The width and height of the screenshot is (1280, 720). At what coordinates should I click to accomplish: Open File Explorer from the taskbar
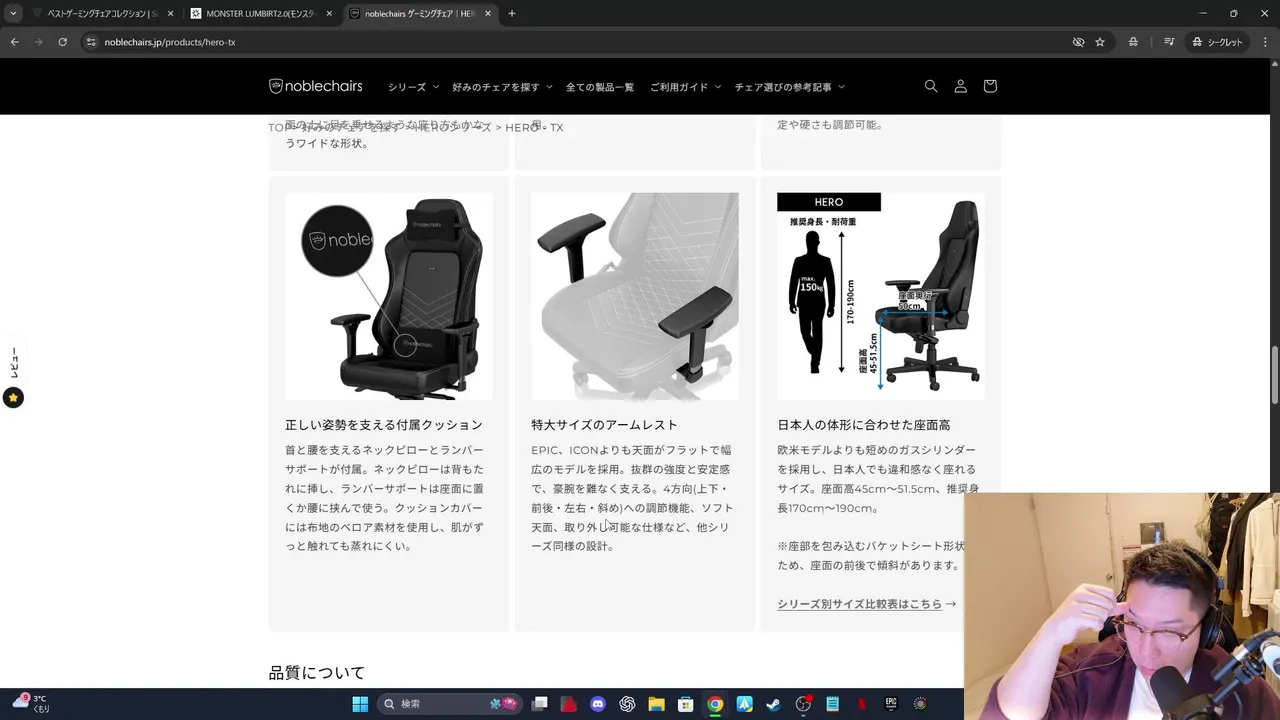click(656, 704)
